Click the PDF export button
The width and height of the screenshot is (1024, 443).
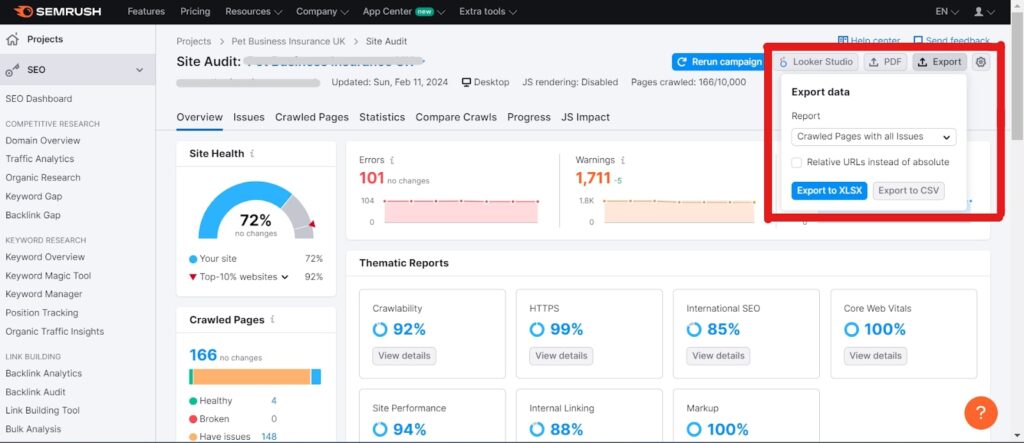[x=886, y=62]
